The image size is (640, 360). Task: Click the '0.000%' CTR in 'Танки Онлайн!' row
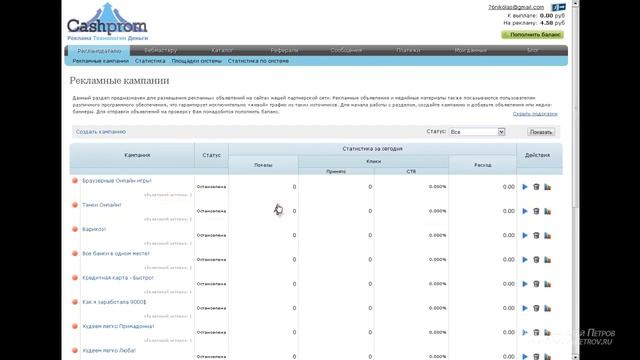click(x=438, y=211)
